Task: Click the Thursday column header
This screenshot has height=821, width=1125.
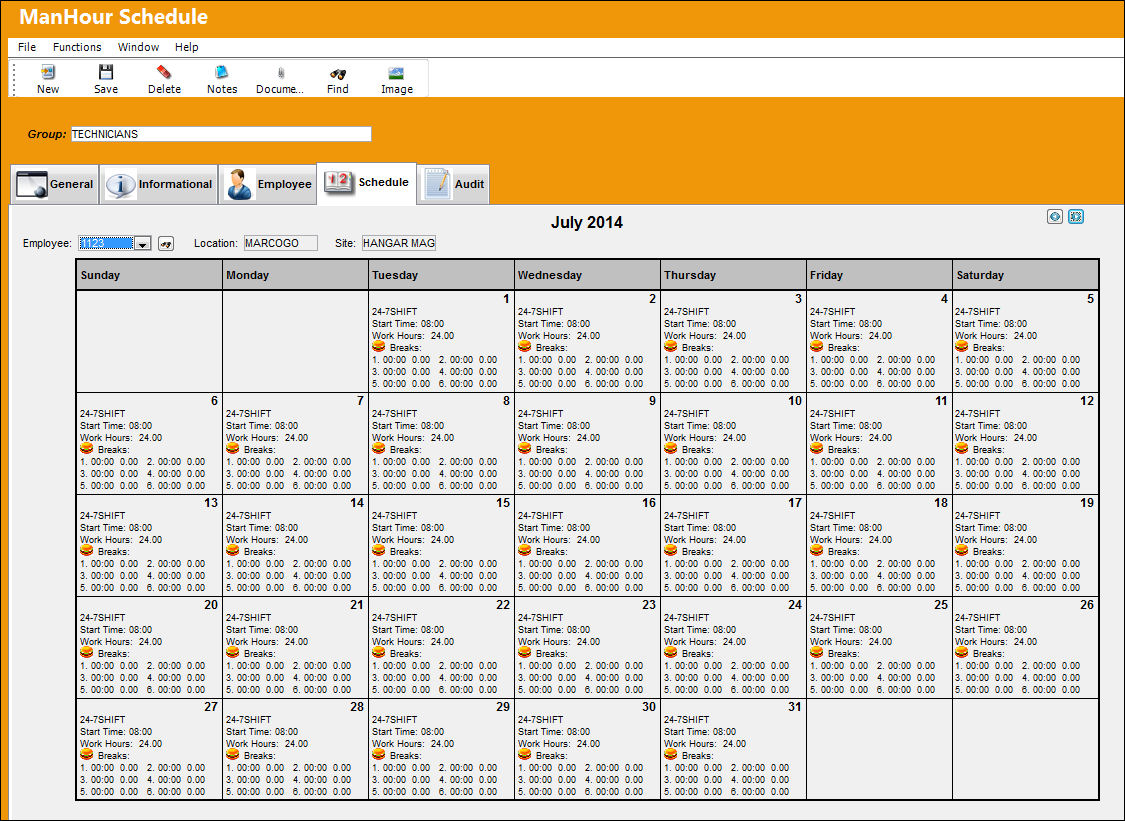Action: [x=733, y=275]
